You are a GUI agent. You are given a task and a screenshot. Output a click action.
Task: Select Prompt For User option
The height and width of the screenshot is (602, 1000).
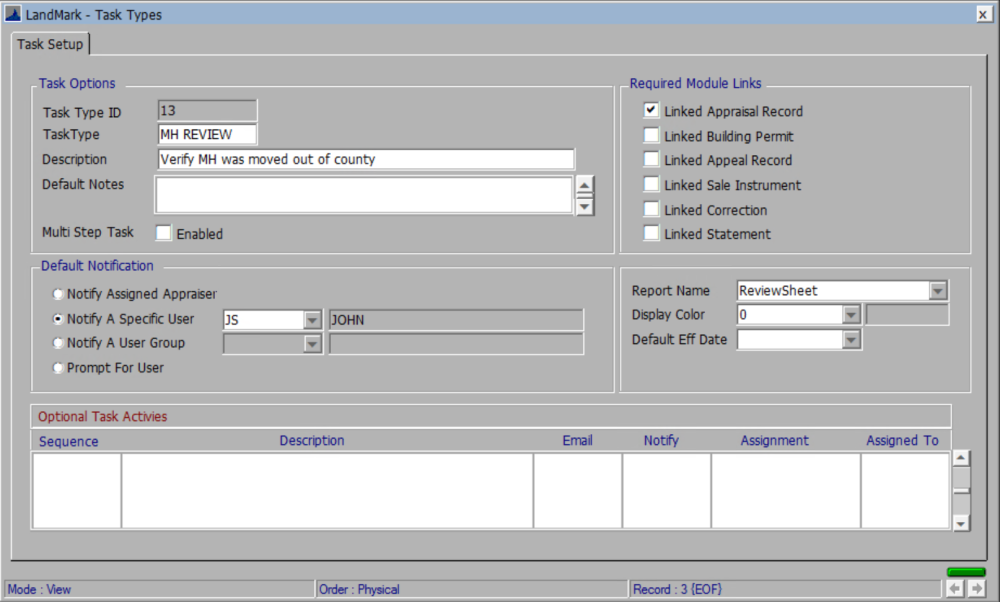click(x=58, y=367)
